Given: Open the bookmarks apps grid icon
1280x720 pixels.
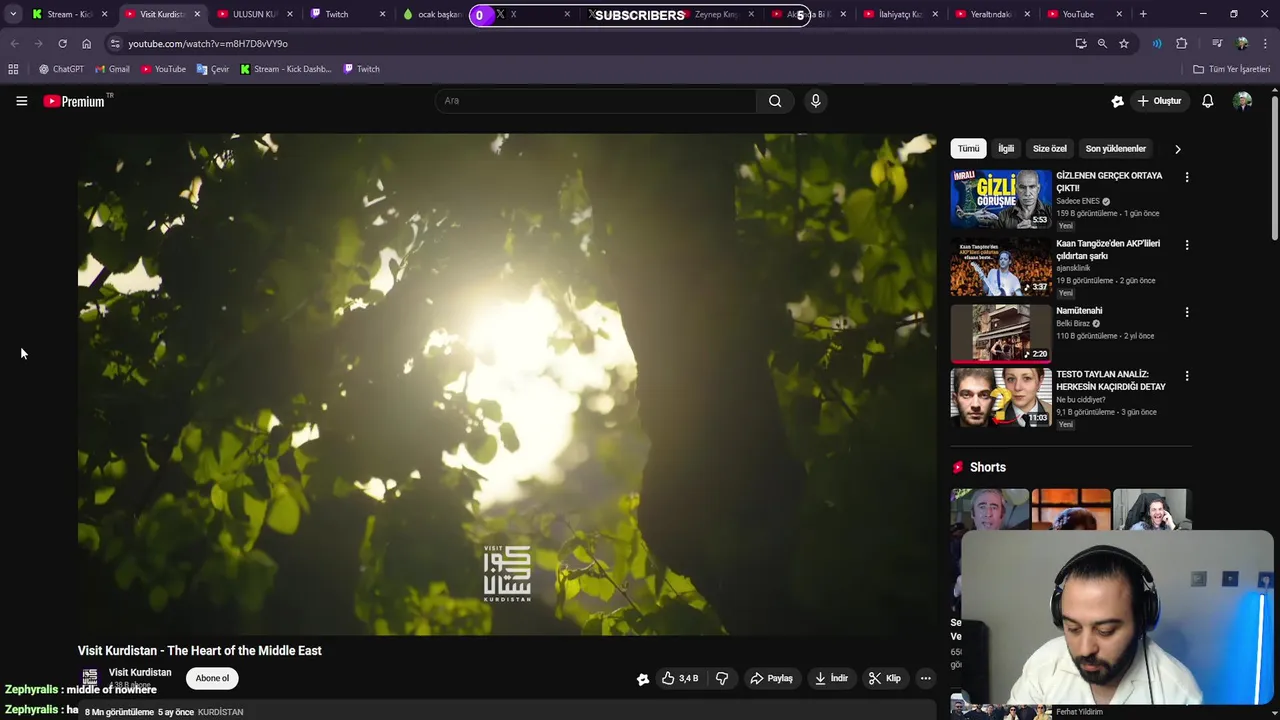Looking at the screenshot, I should pyautogui.click(x=13, y=69).
